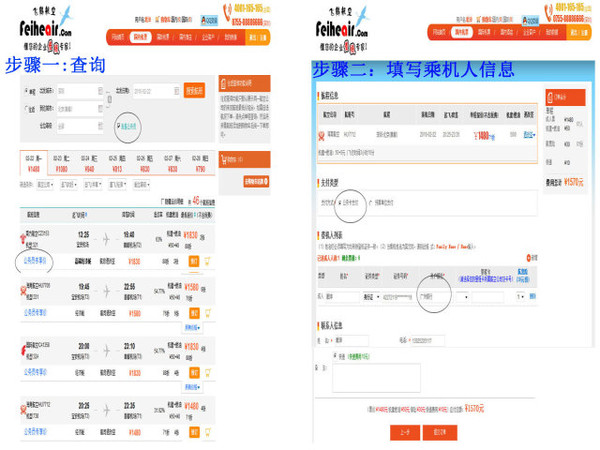Add 19:45 flight to cart icon

pyautogui.click(x=208, y=313)
